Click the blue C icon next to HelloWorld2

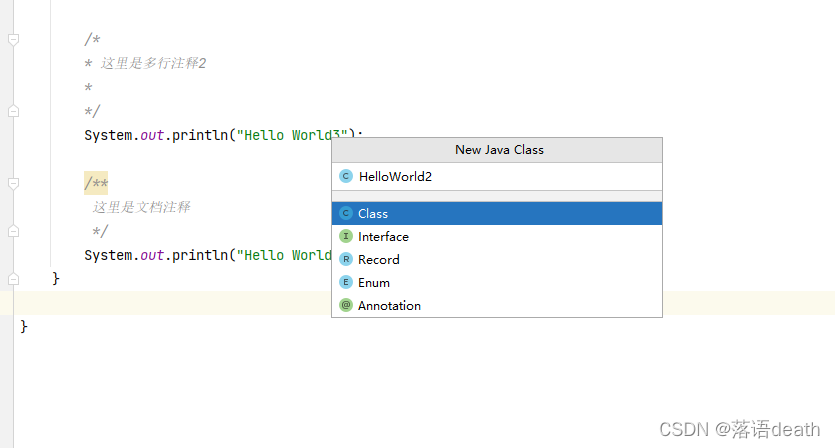click(x=346, y=176)
